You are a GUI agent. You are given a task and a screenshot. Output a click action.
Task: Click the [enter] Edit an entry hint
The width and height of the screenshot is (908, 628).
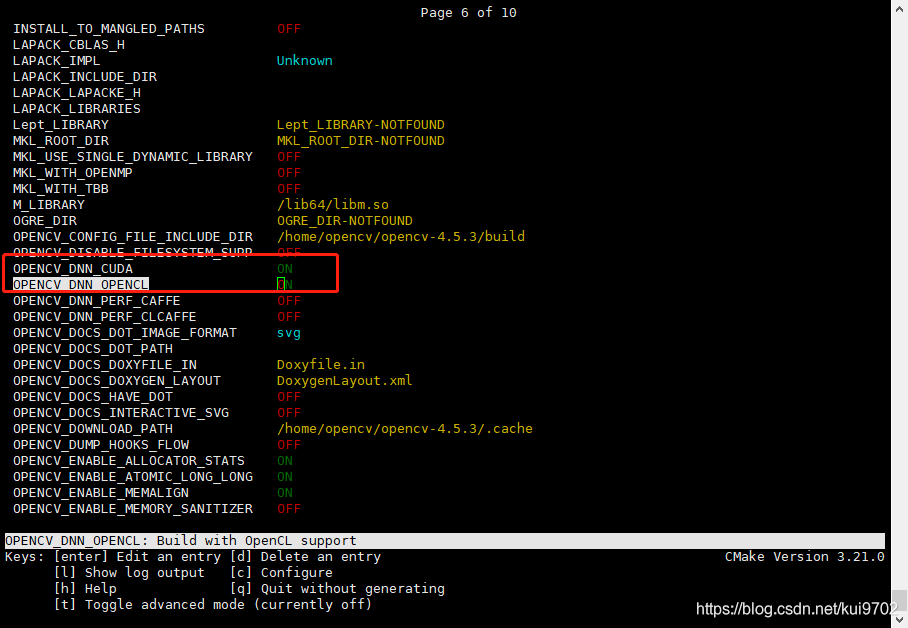click(x=137, y=557)
